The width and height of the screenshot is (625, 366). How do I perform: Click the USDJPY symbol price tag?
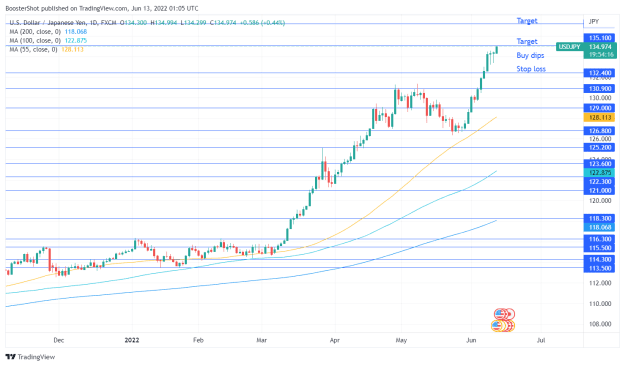(x=569, y=47)
